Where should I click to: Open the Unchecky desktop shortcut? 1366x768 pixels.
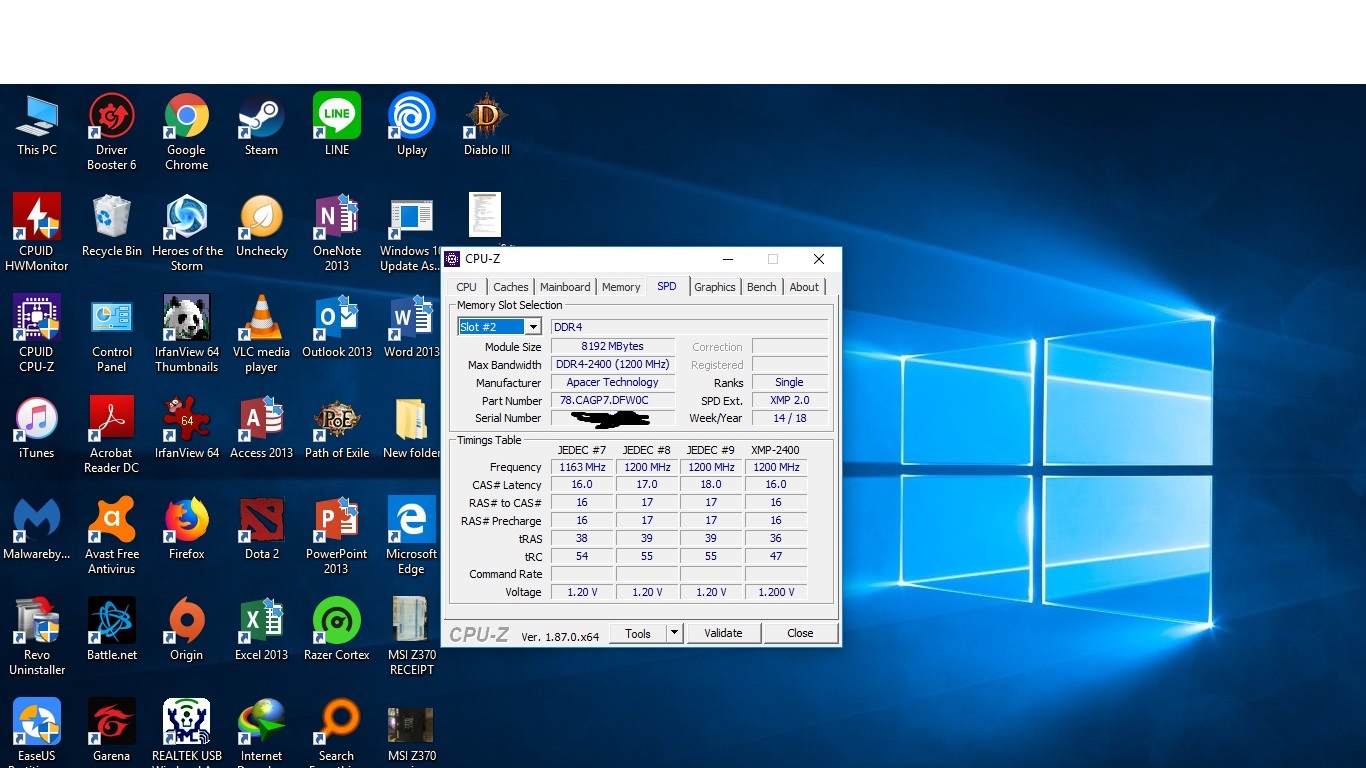262,226
